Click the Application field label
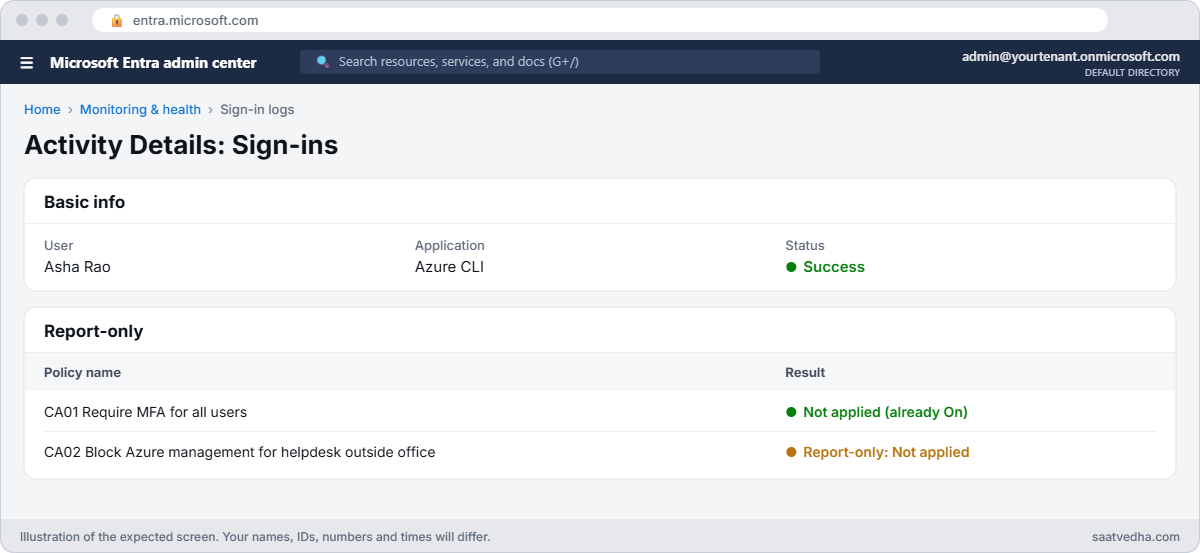 (450, 245)
